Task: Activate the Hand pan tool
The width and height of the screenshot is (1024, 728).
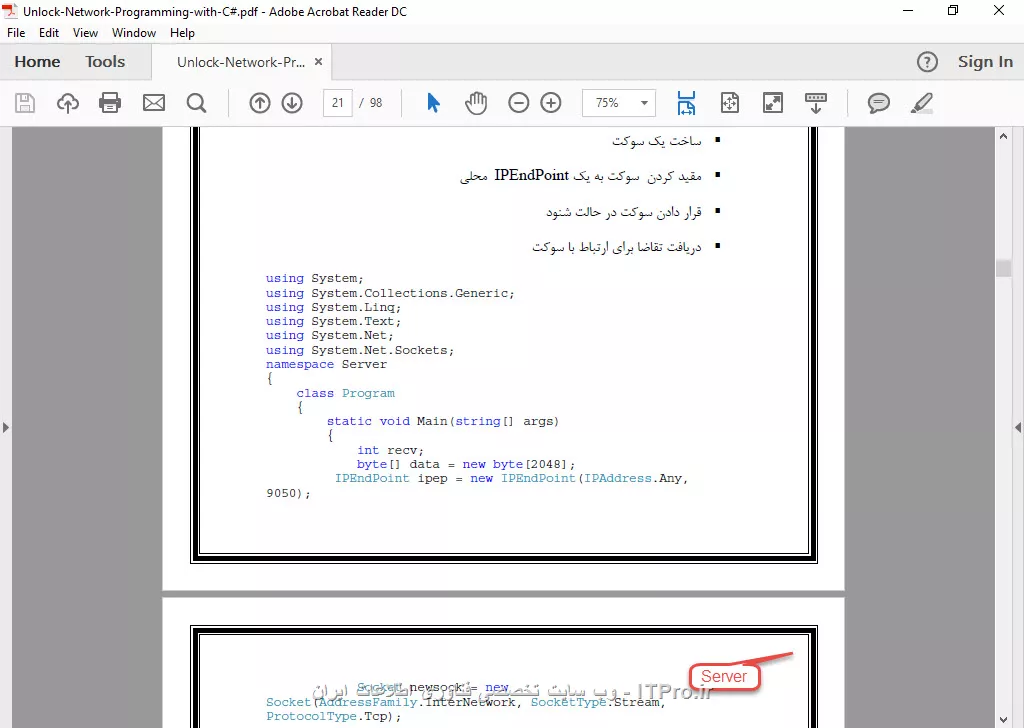Action: click(x=476, y=103)
